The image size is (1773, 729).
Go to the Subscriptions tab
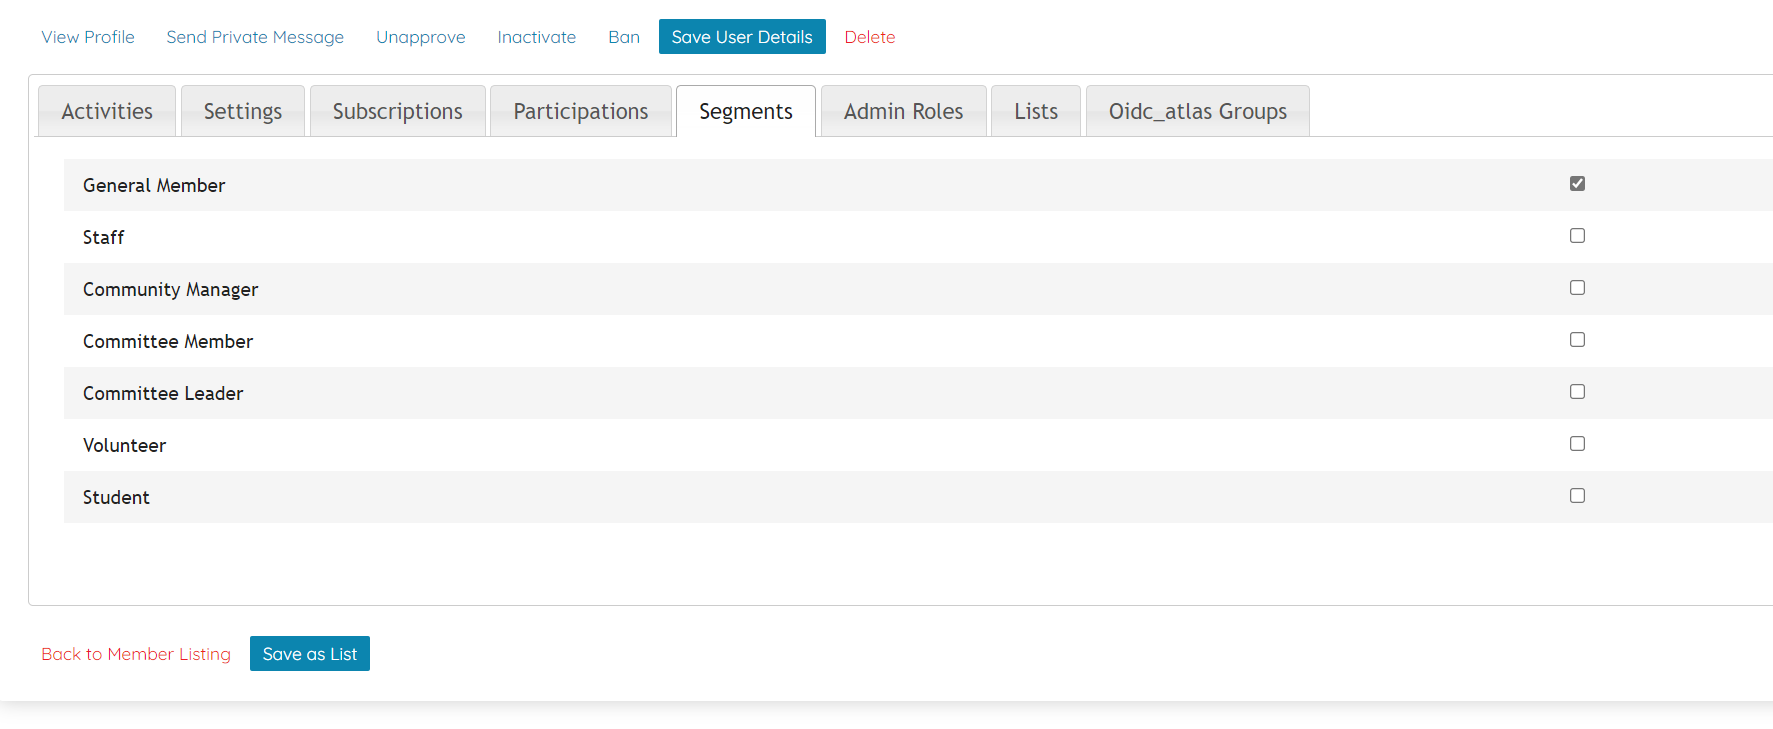(x=398, y=111)
